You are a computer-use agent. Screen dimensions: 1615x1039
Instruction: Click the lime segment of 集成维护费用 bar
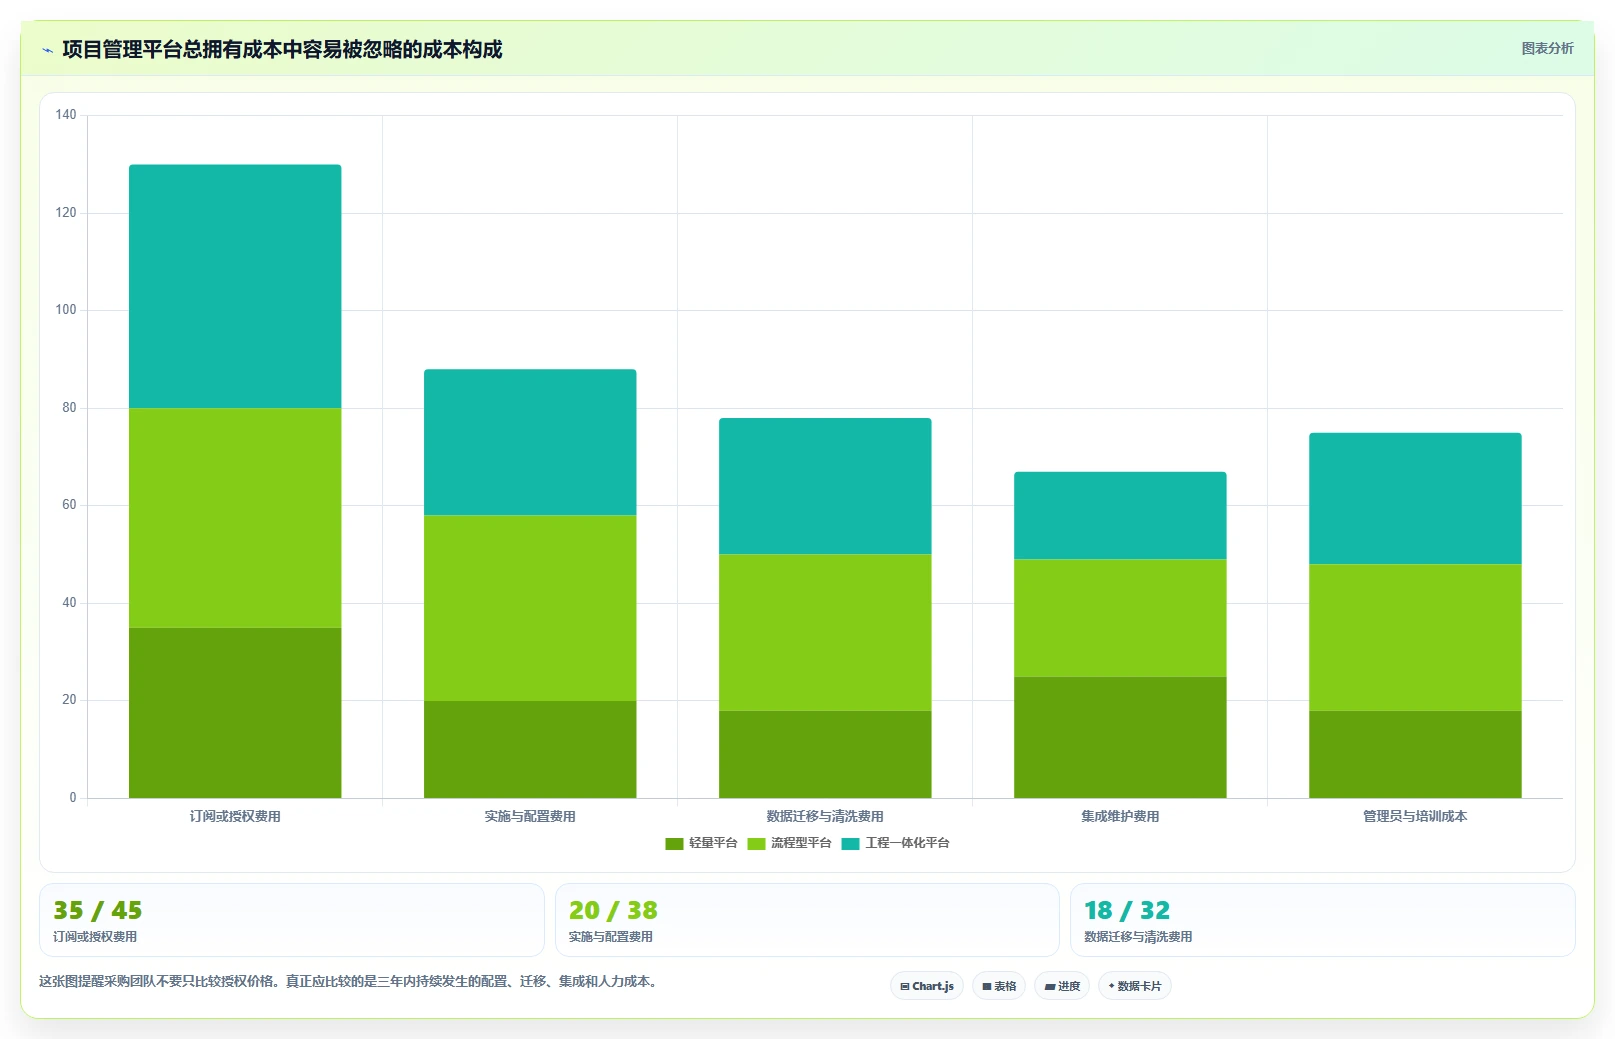tap(1120, 618)
